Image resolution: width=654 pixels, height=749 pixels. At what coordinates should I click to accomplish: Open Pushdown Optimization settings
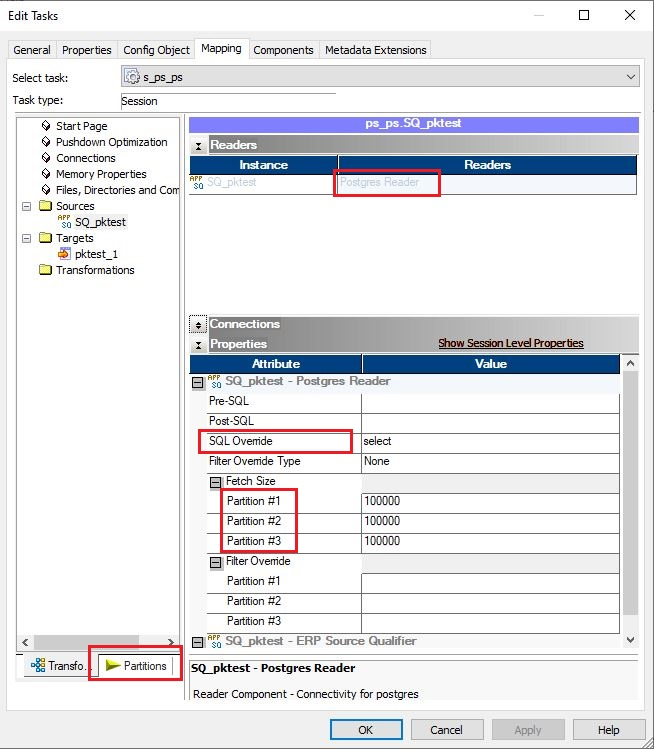[x=111, y=142]
